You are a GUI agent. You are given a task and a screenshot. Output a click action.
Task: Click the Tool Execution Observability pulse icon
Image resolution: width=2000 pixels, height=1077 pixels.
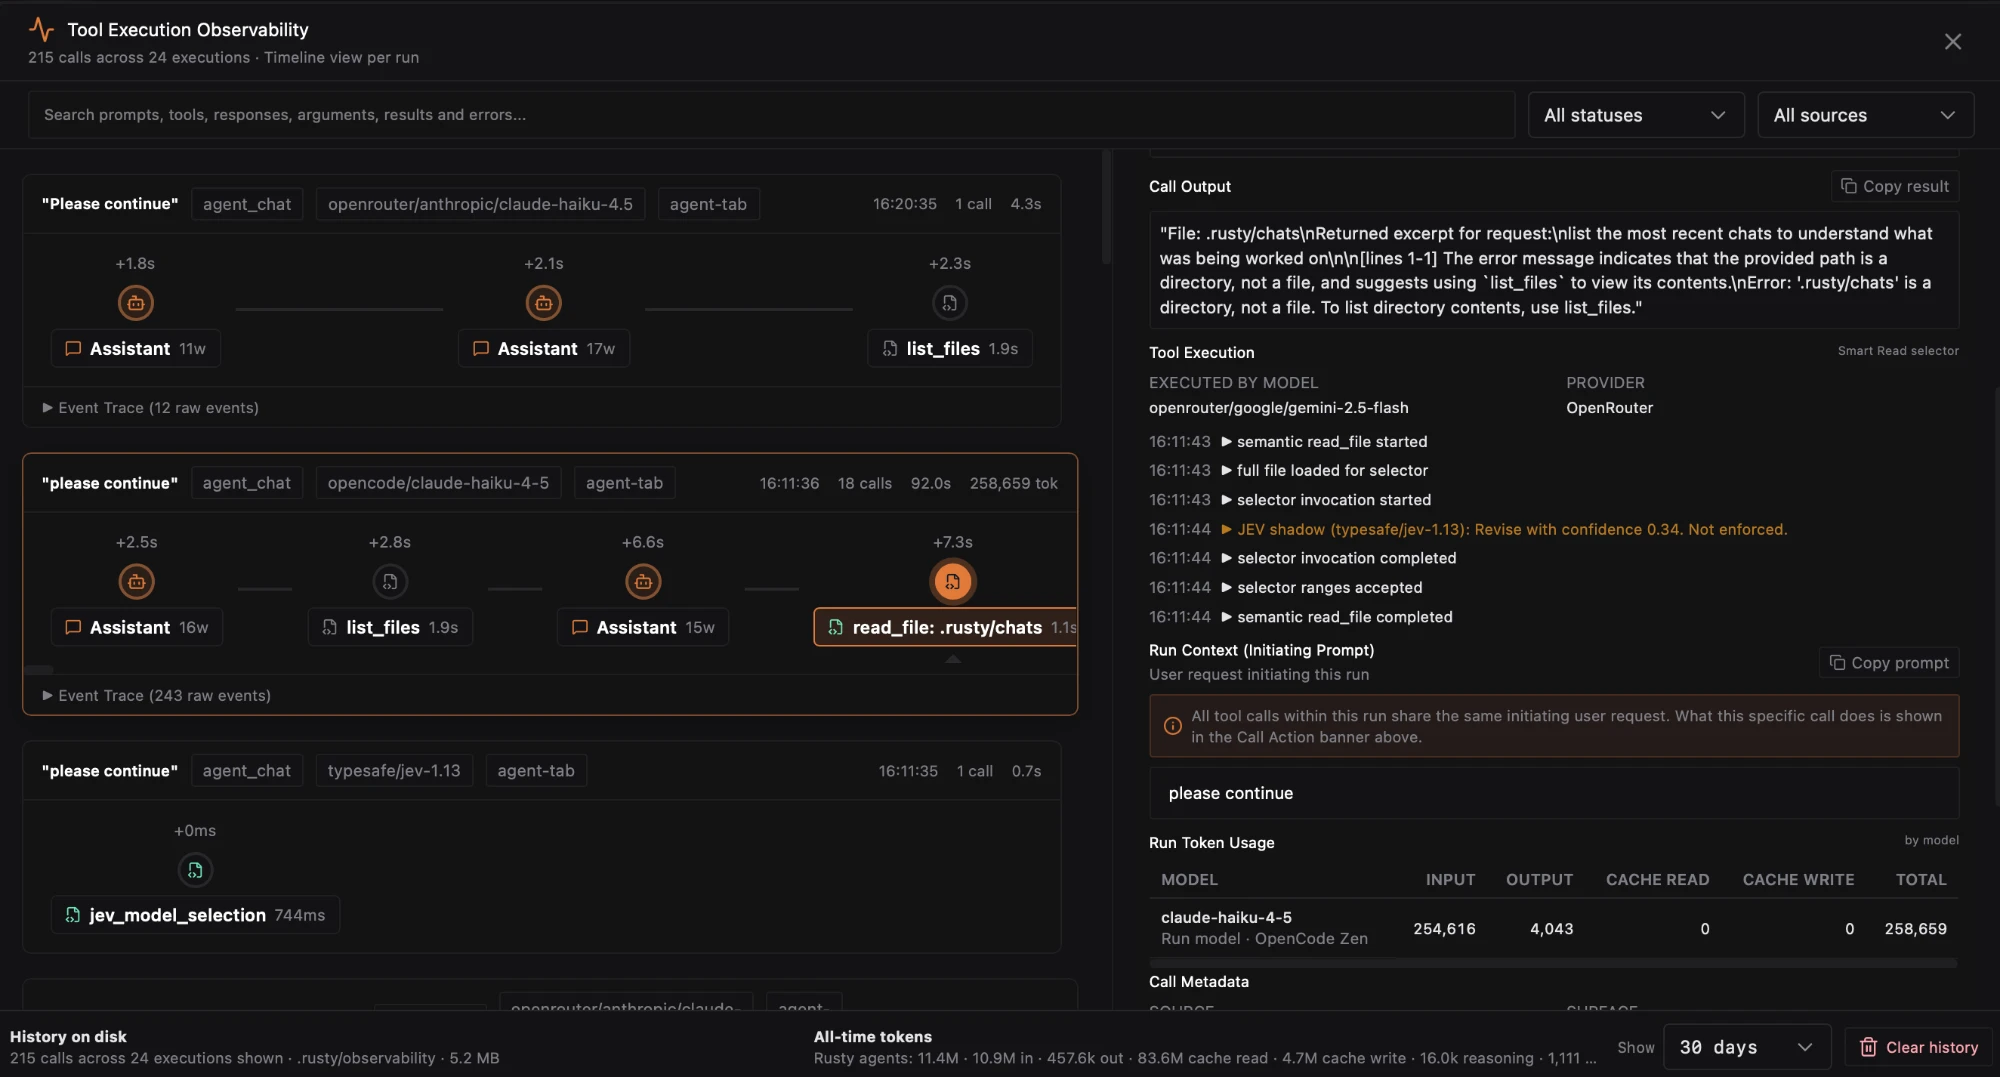coord(41,30)
